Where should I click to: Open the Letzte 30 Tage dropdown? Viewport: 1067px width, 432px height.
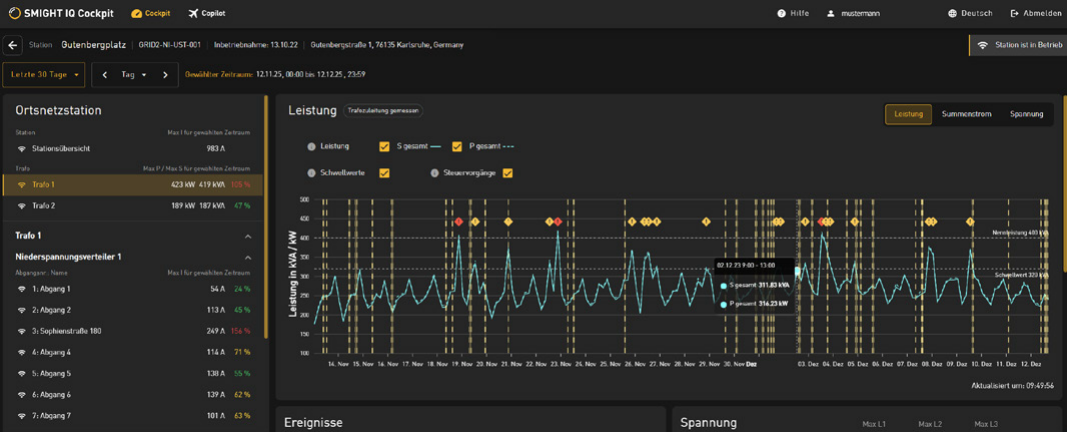pyautogui.click(x=44, y=75)
